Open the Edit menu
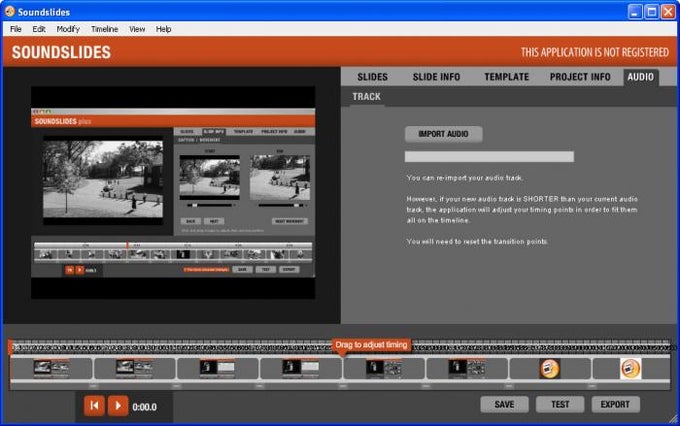Image resolution: width=680 pixels, height=426 pixels. (39, 29)
